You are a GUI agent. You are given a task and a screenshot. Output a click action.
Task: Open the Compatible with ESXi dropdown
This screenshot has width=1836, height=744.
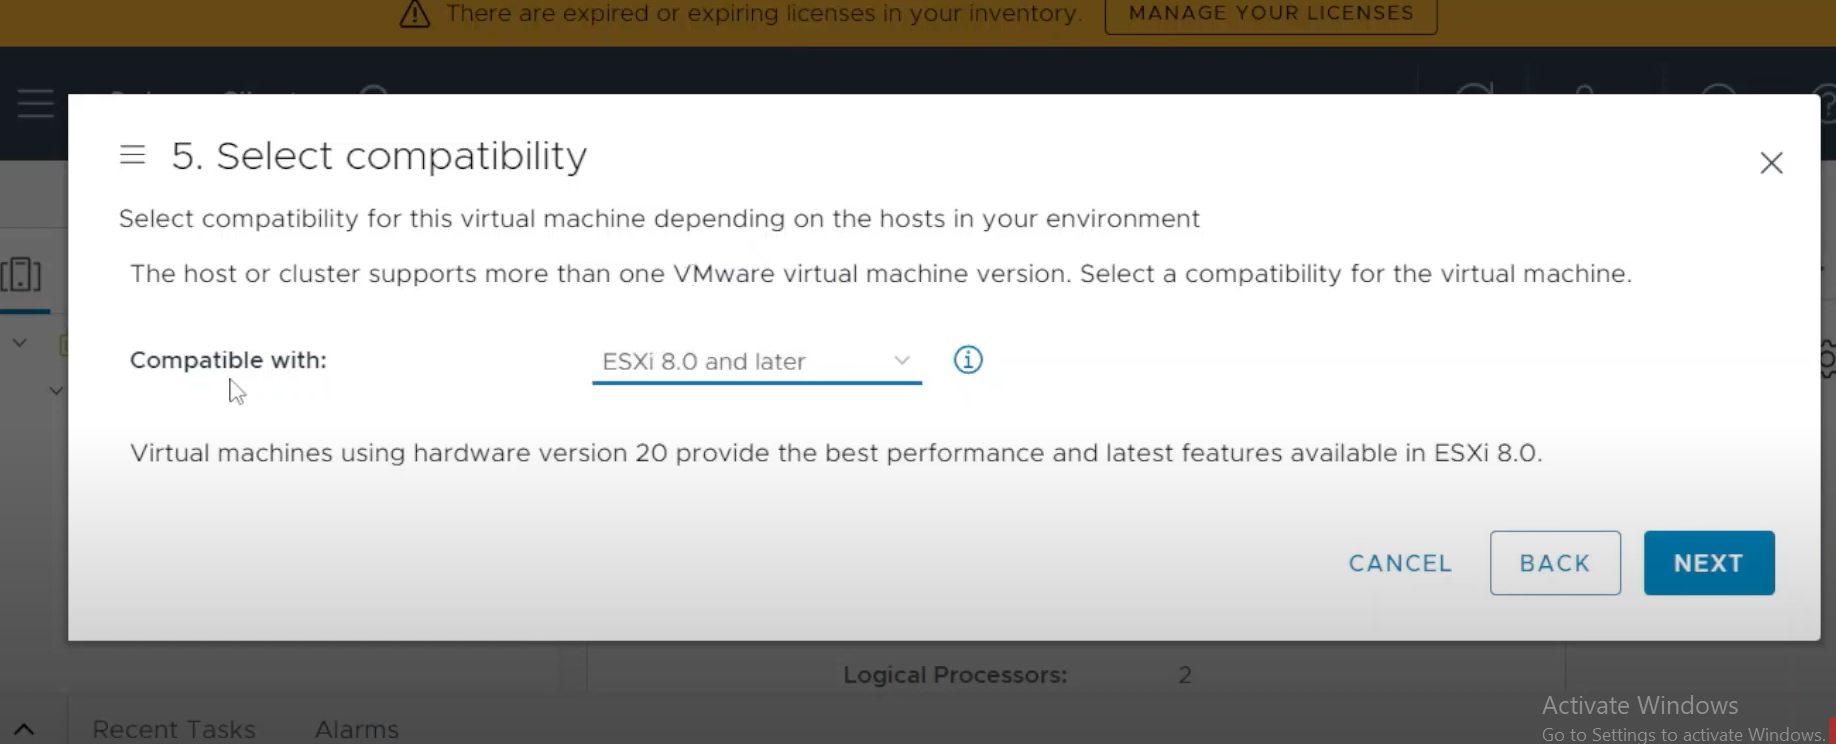click(x=756, y=361)
